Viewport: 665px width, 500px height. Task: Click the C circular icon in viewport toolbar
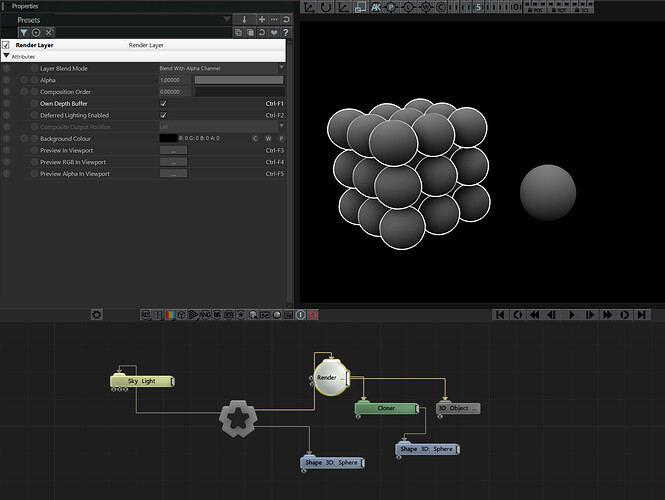(441, 7)
